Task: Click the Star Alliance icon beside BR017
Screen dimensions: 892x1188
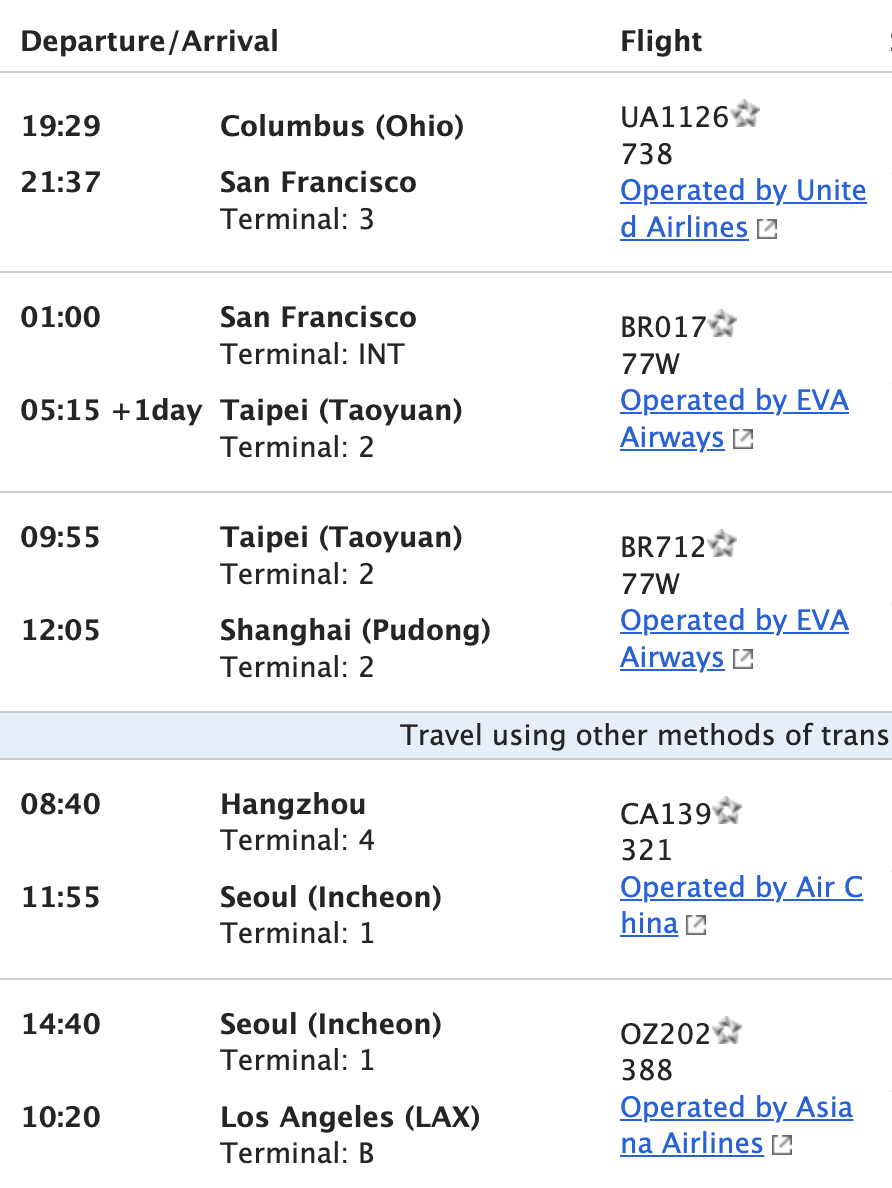Action: click(x=724, y=324)
